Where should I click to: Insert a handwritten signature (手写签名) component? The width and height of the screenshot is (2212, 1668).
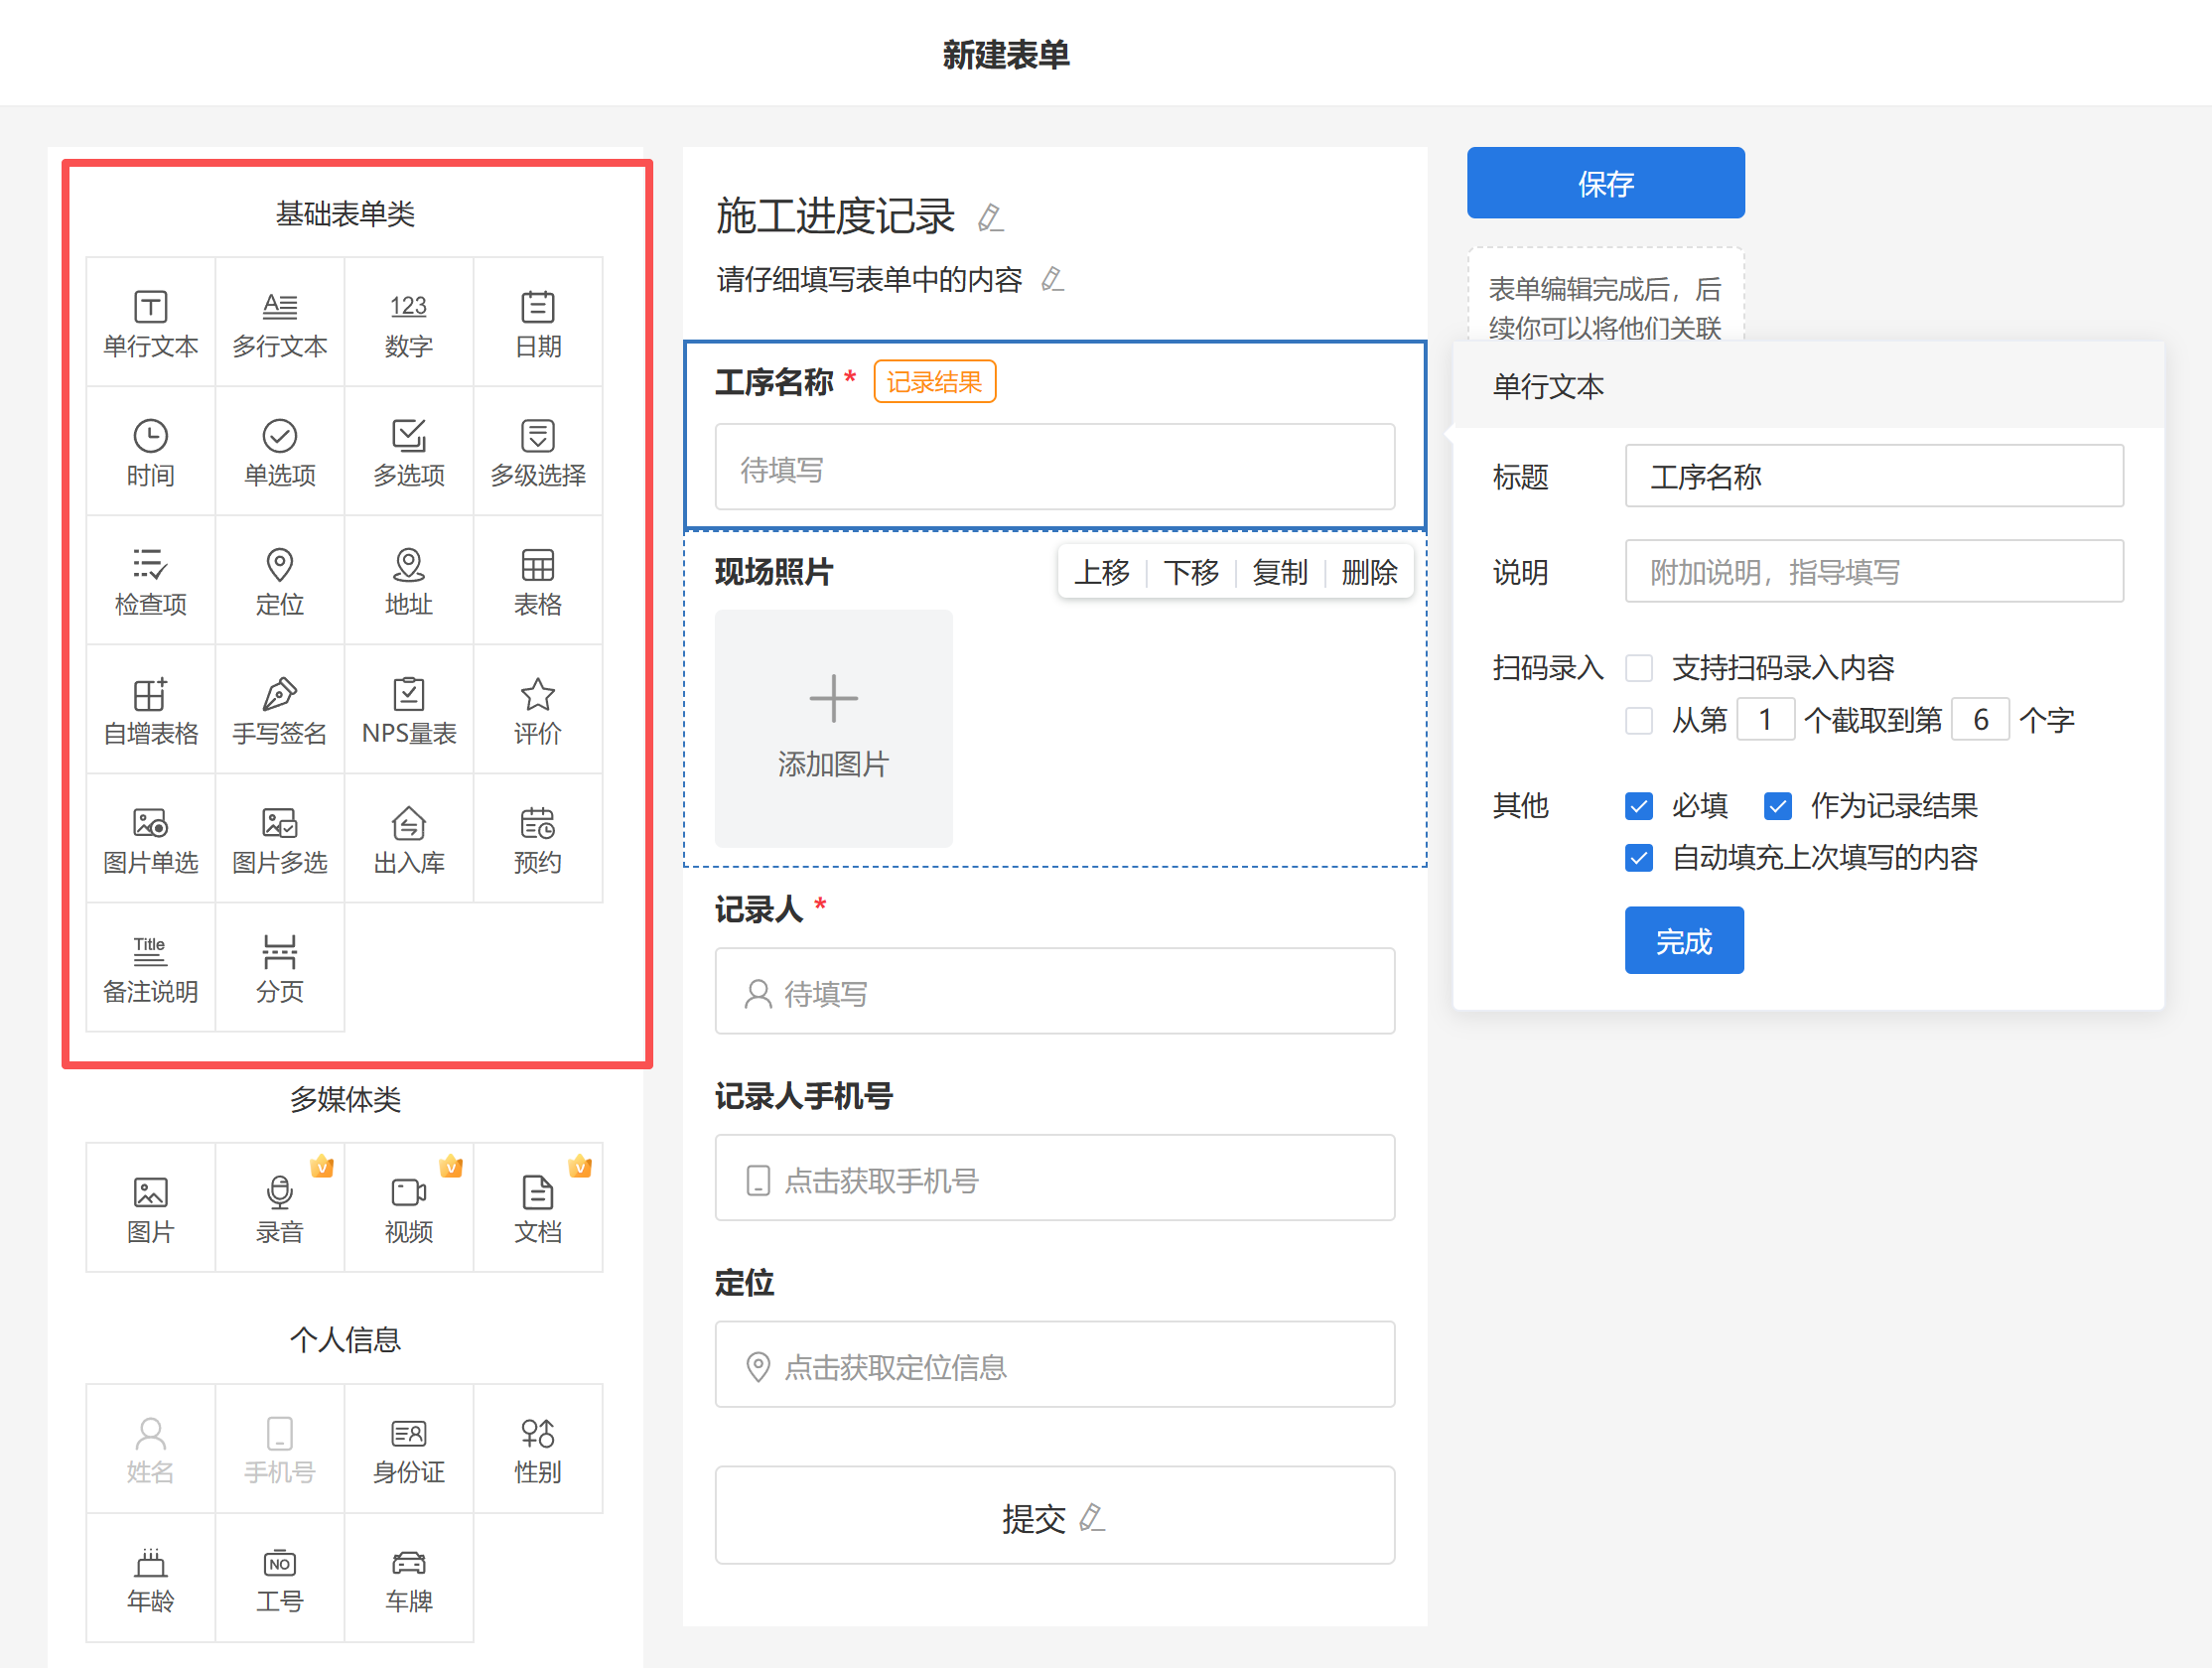point(279,710)
